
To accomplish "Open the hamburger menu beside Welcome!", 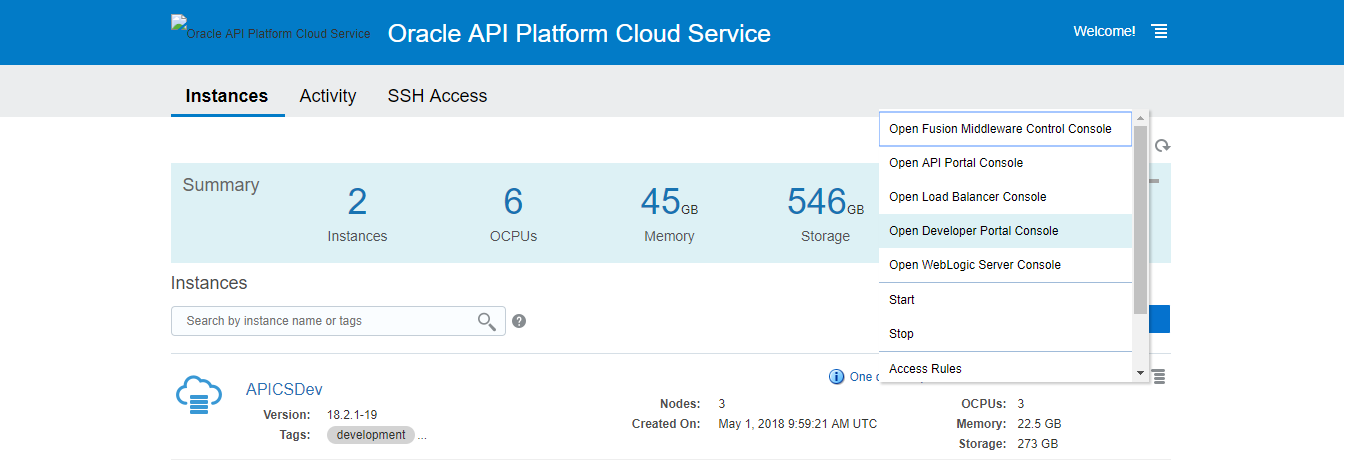I will 1159,31.
